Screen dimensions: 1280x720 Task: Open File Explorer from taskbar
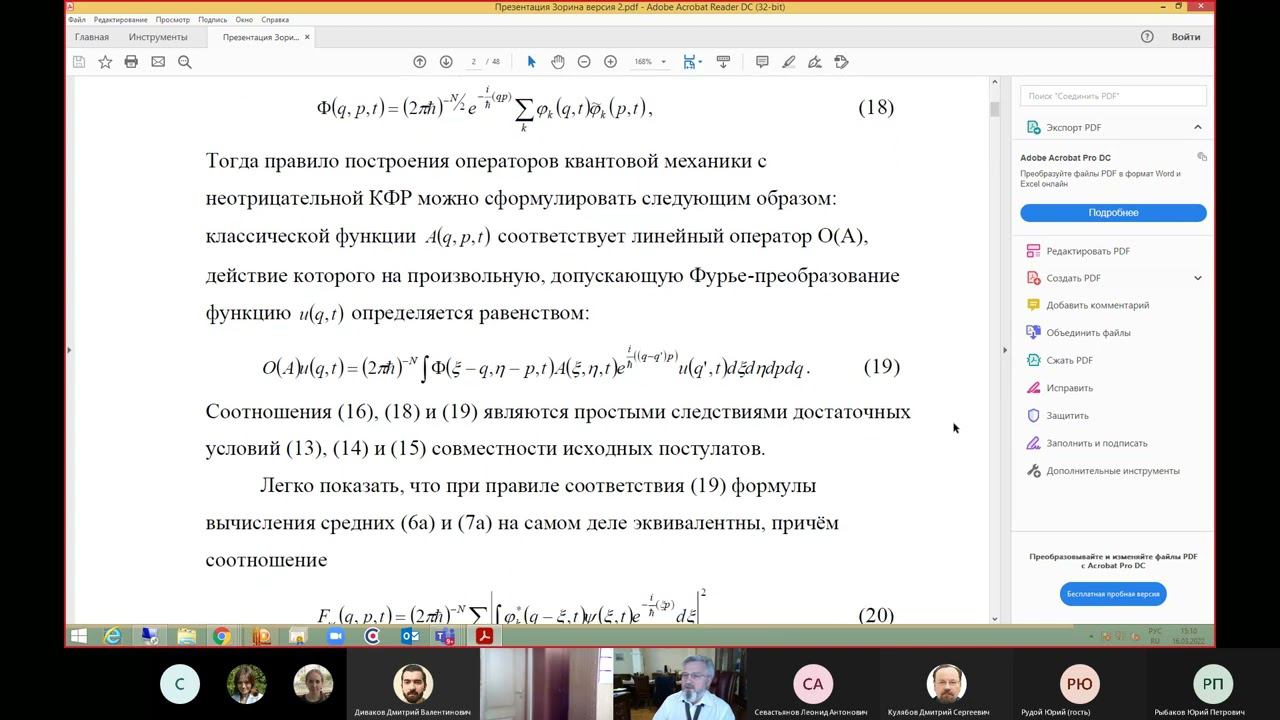[186, 636]
